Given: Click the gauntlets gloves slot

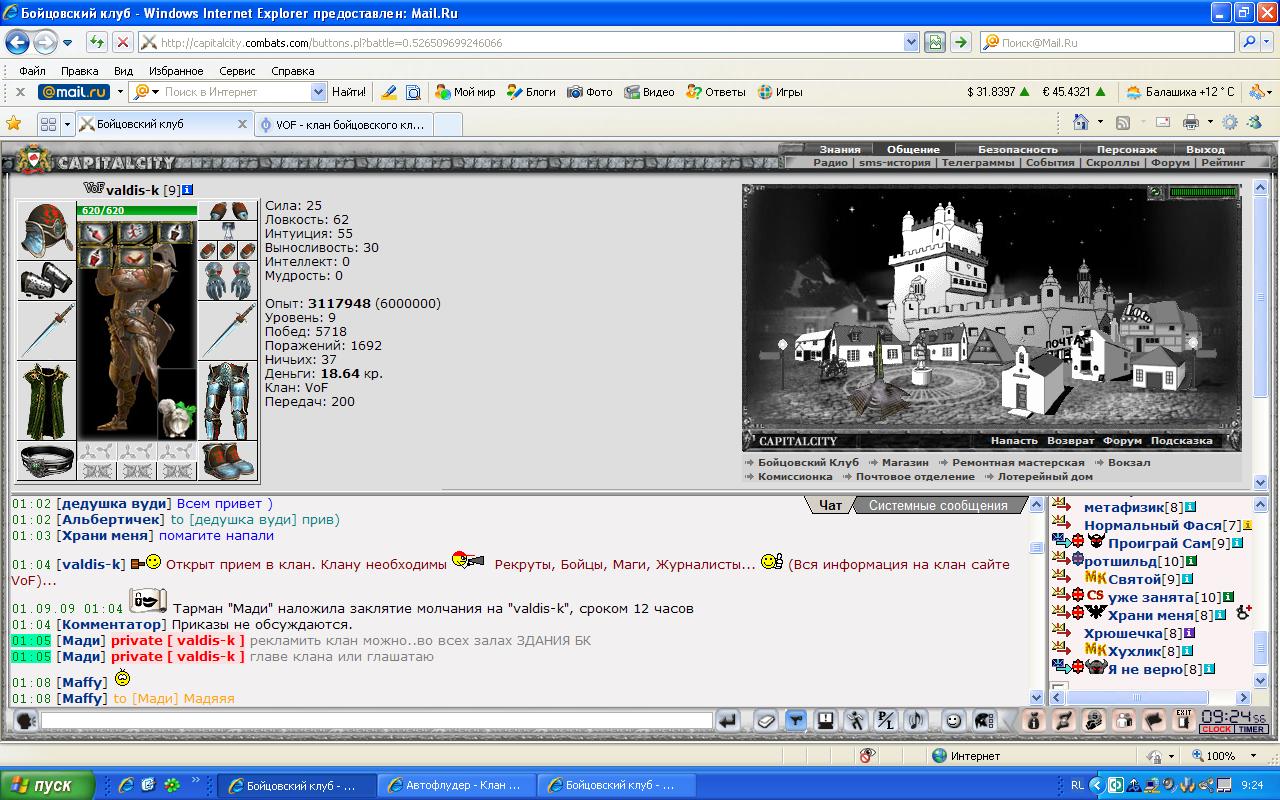Looking at the screenshot, I should click(228, 281).
